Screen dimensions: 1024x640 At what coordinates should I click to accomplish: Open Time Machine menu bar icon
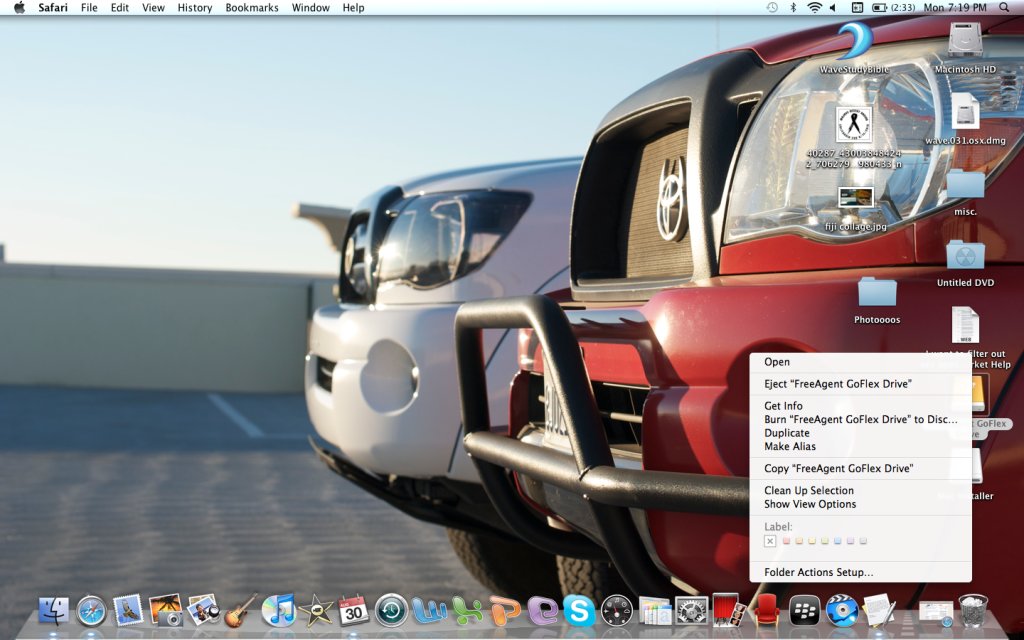(772, 7)
